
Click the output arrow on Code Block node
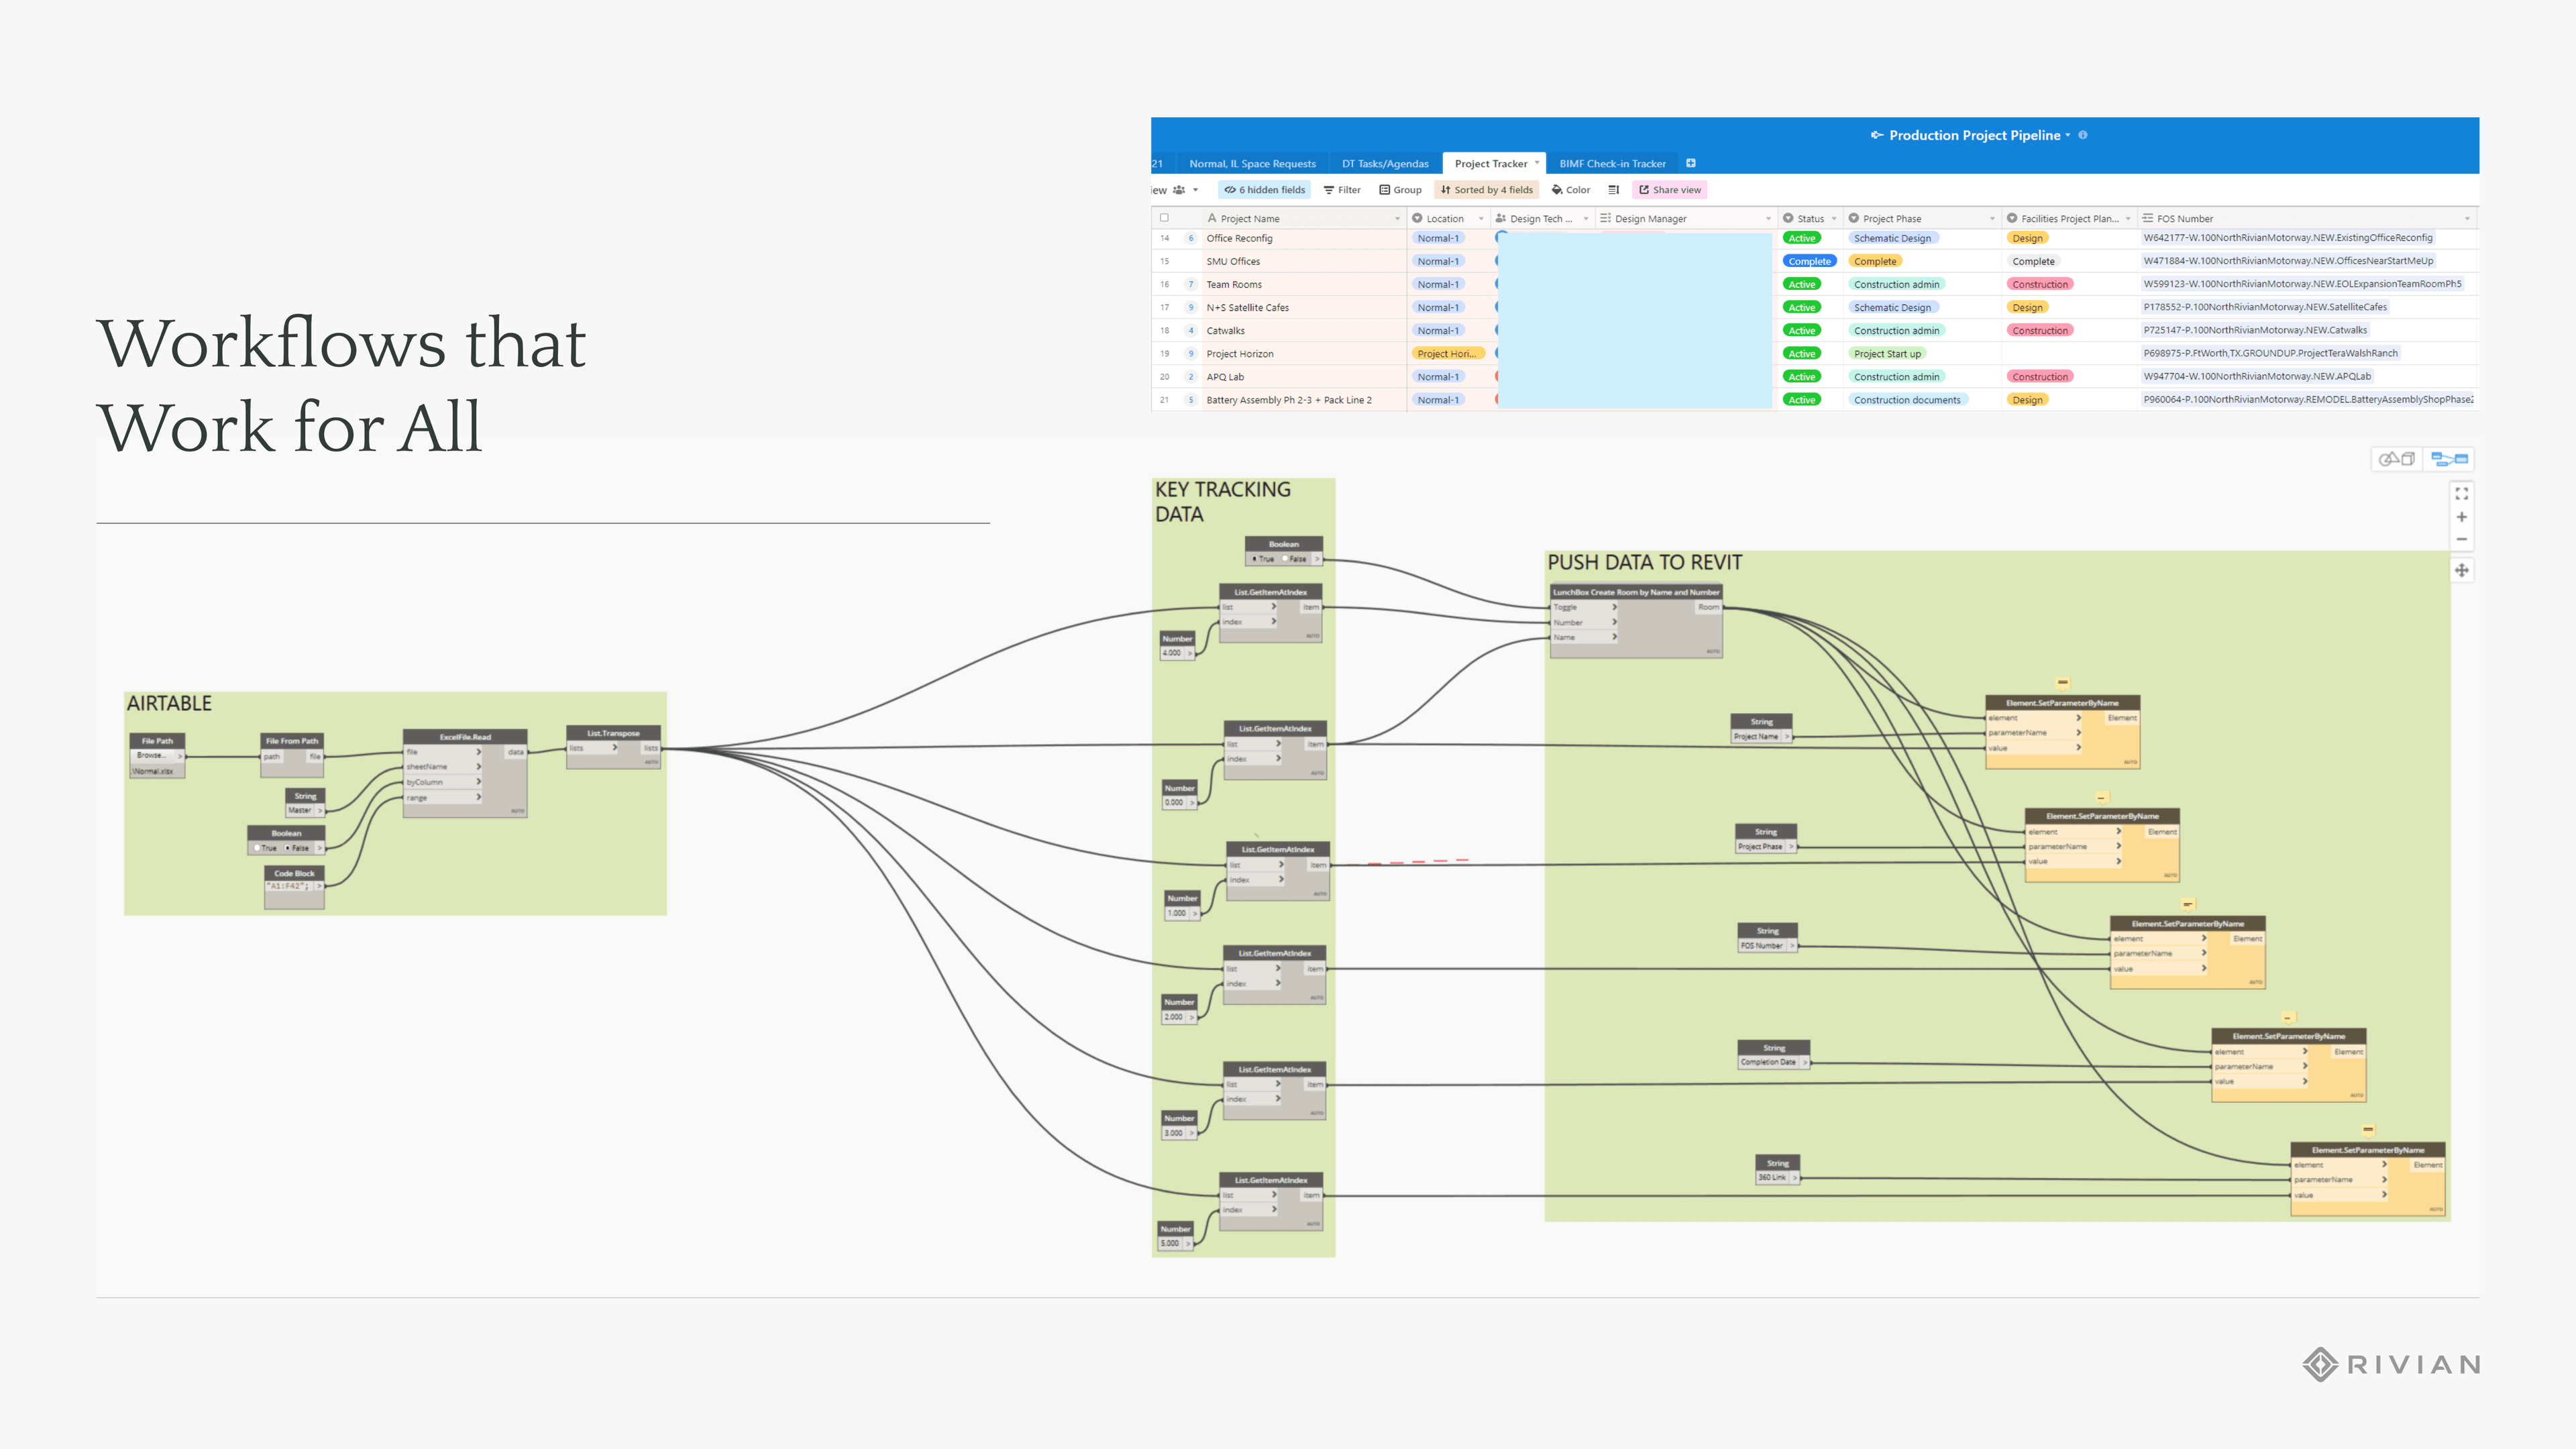tap(319, 886)
